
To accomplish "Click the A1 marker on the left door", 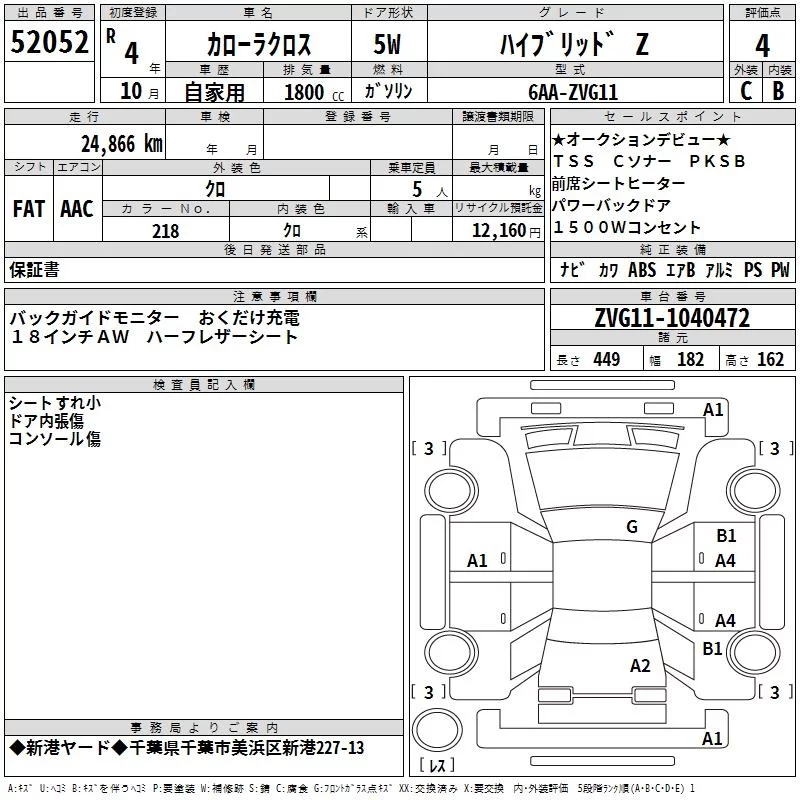I will (478, 561).
